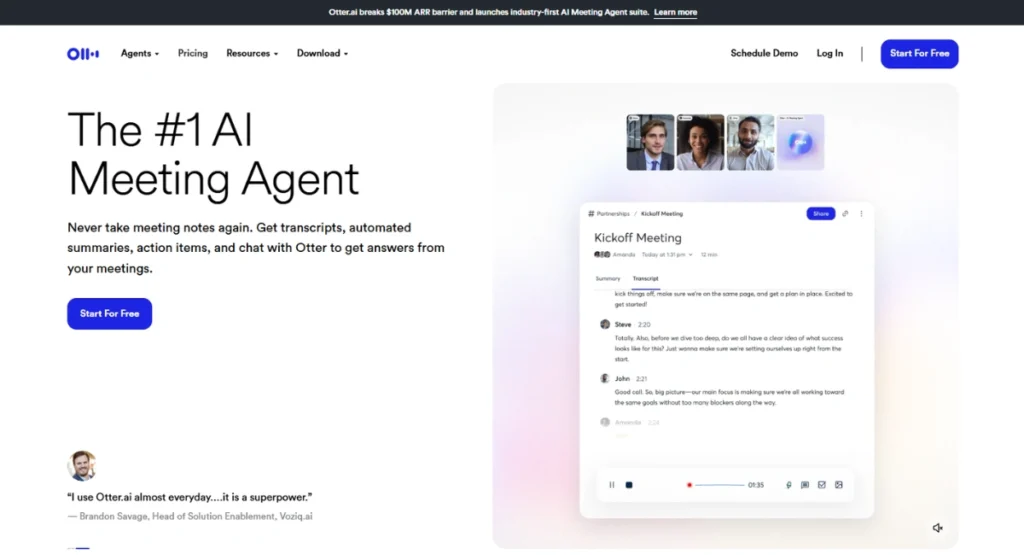1024x555 pixels.
Task: Stop the recording with the square button
Action: pos(629,485)
